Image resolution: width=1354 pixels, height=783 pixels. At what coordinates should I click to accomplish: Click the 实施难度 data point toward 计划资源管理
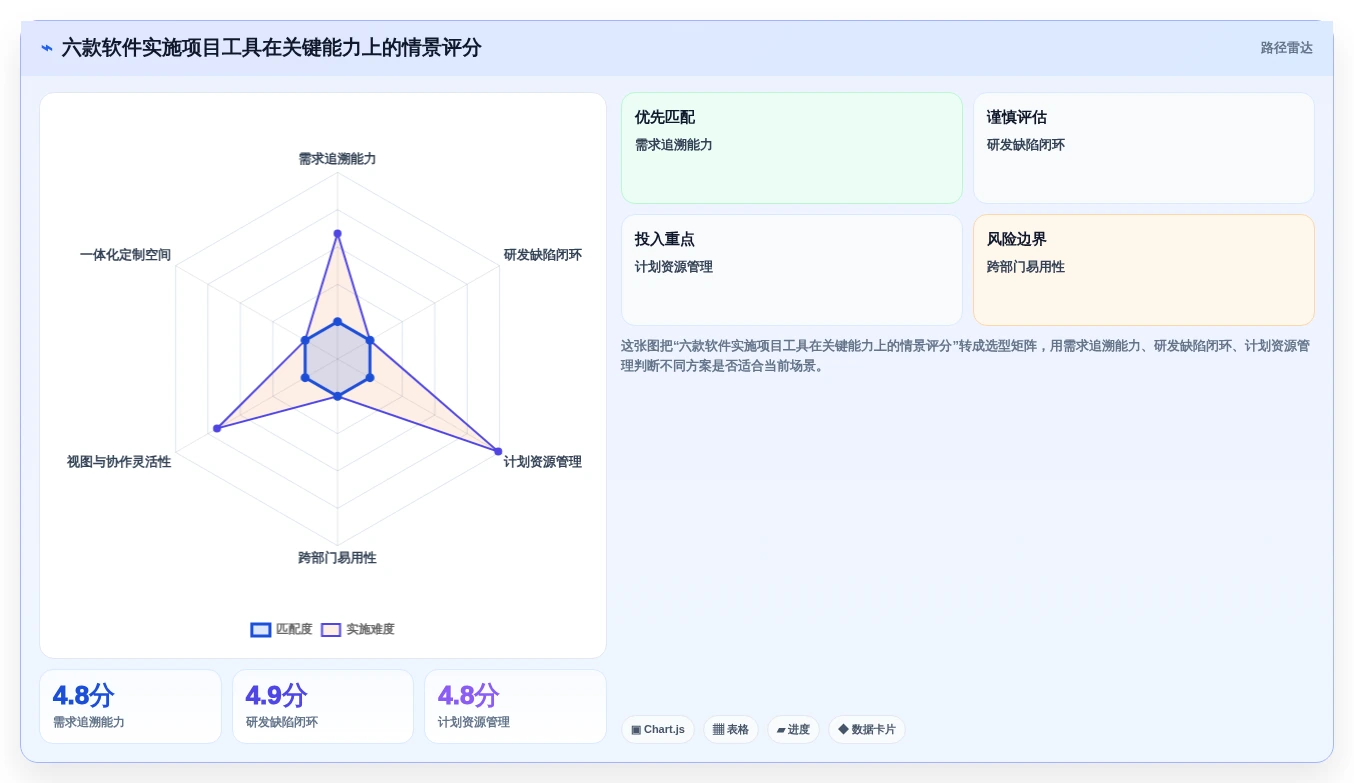click(x=498, y=451)
